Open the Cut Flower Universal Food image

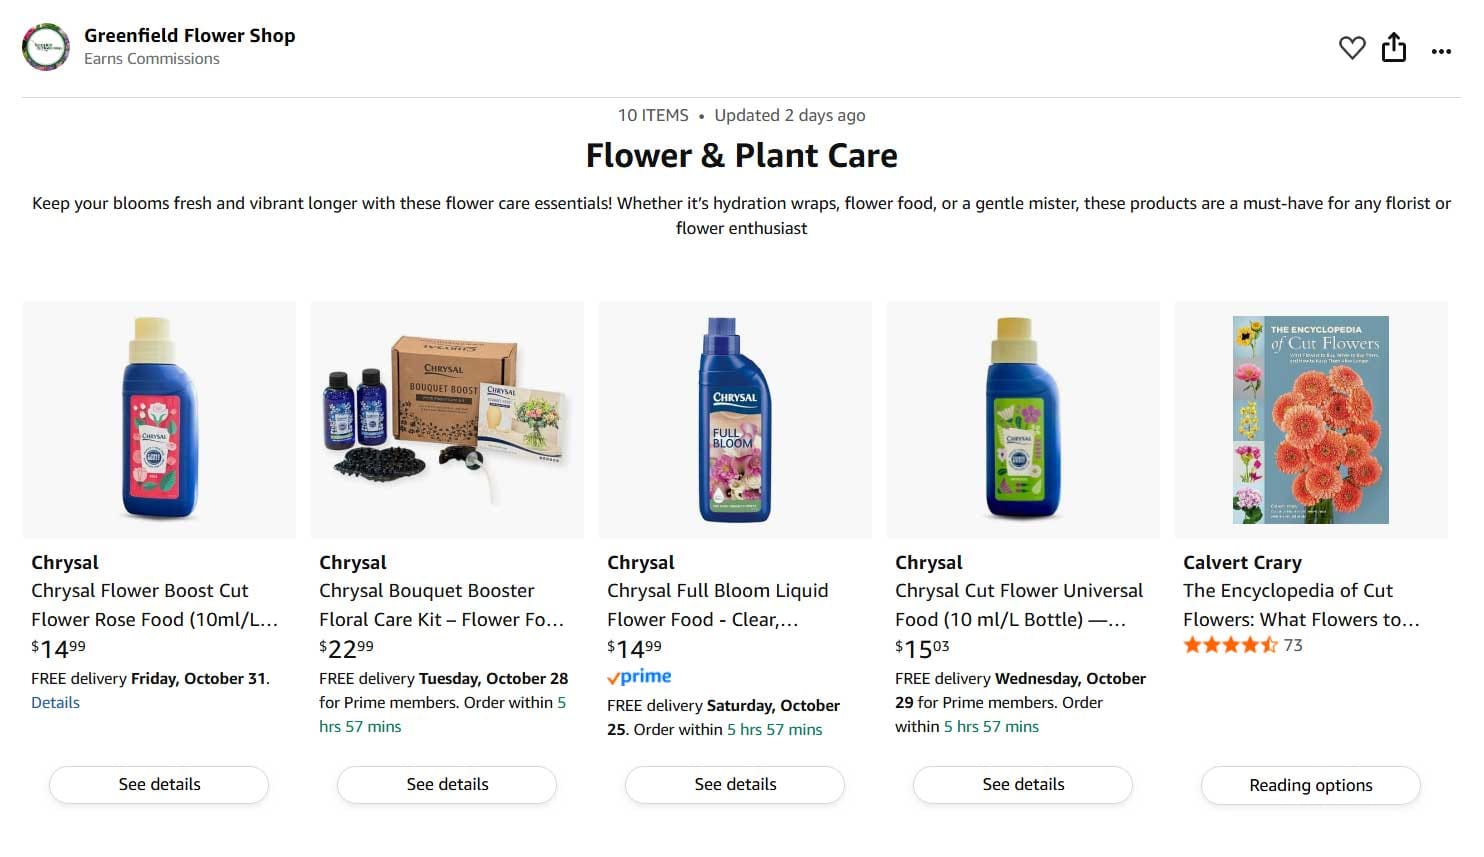[1022, 419]
